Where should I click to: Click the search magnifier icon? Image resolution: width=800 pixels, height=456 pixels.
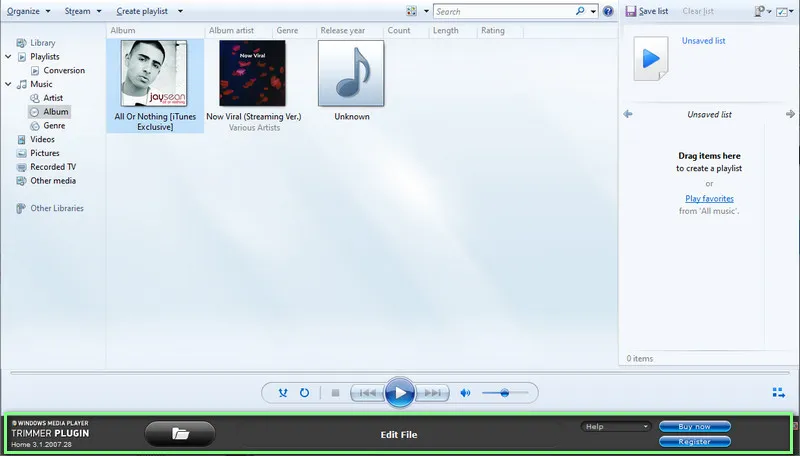click(x=580, y=11)
